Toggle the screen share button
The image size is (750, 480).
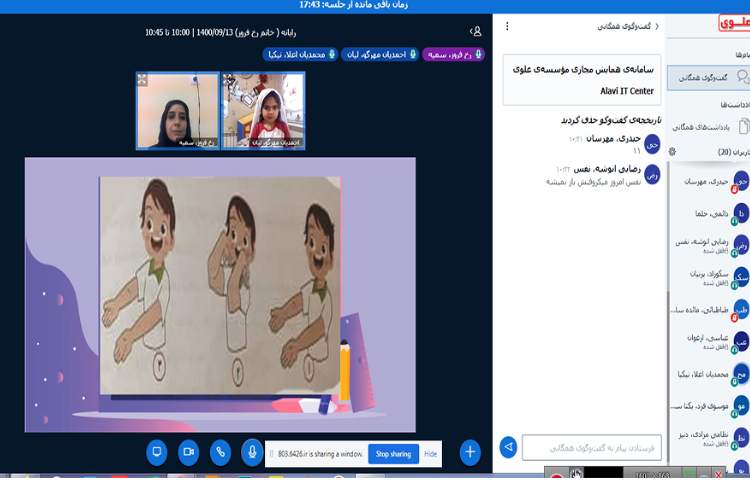coord(156,452)
